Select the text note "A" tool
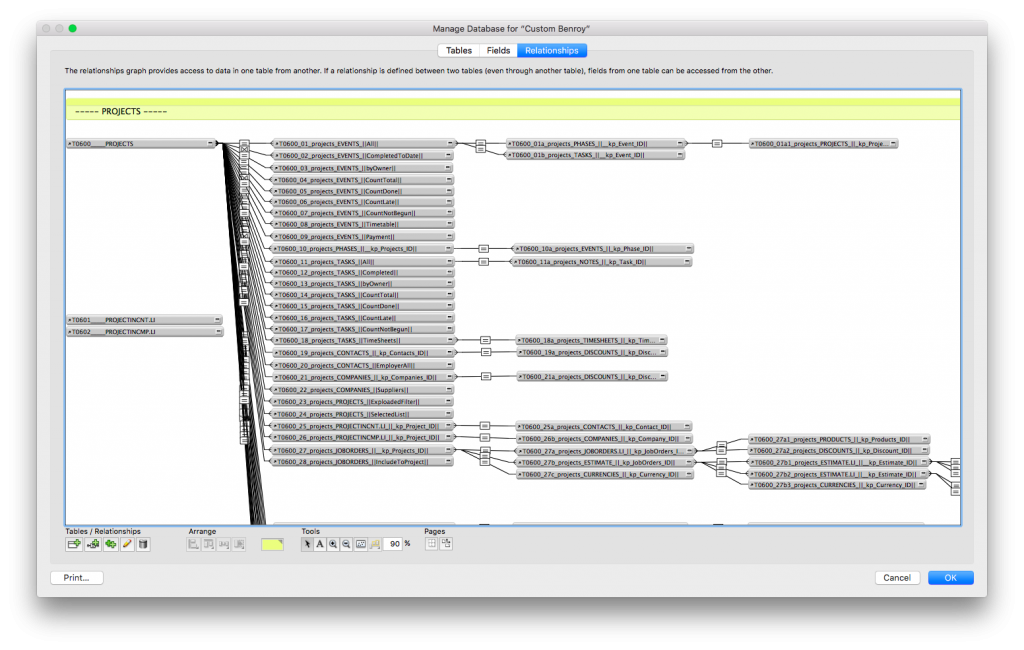 click(x=320, y=544)
